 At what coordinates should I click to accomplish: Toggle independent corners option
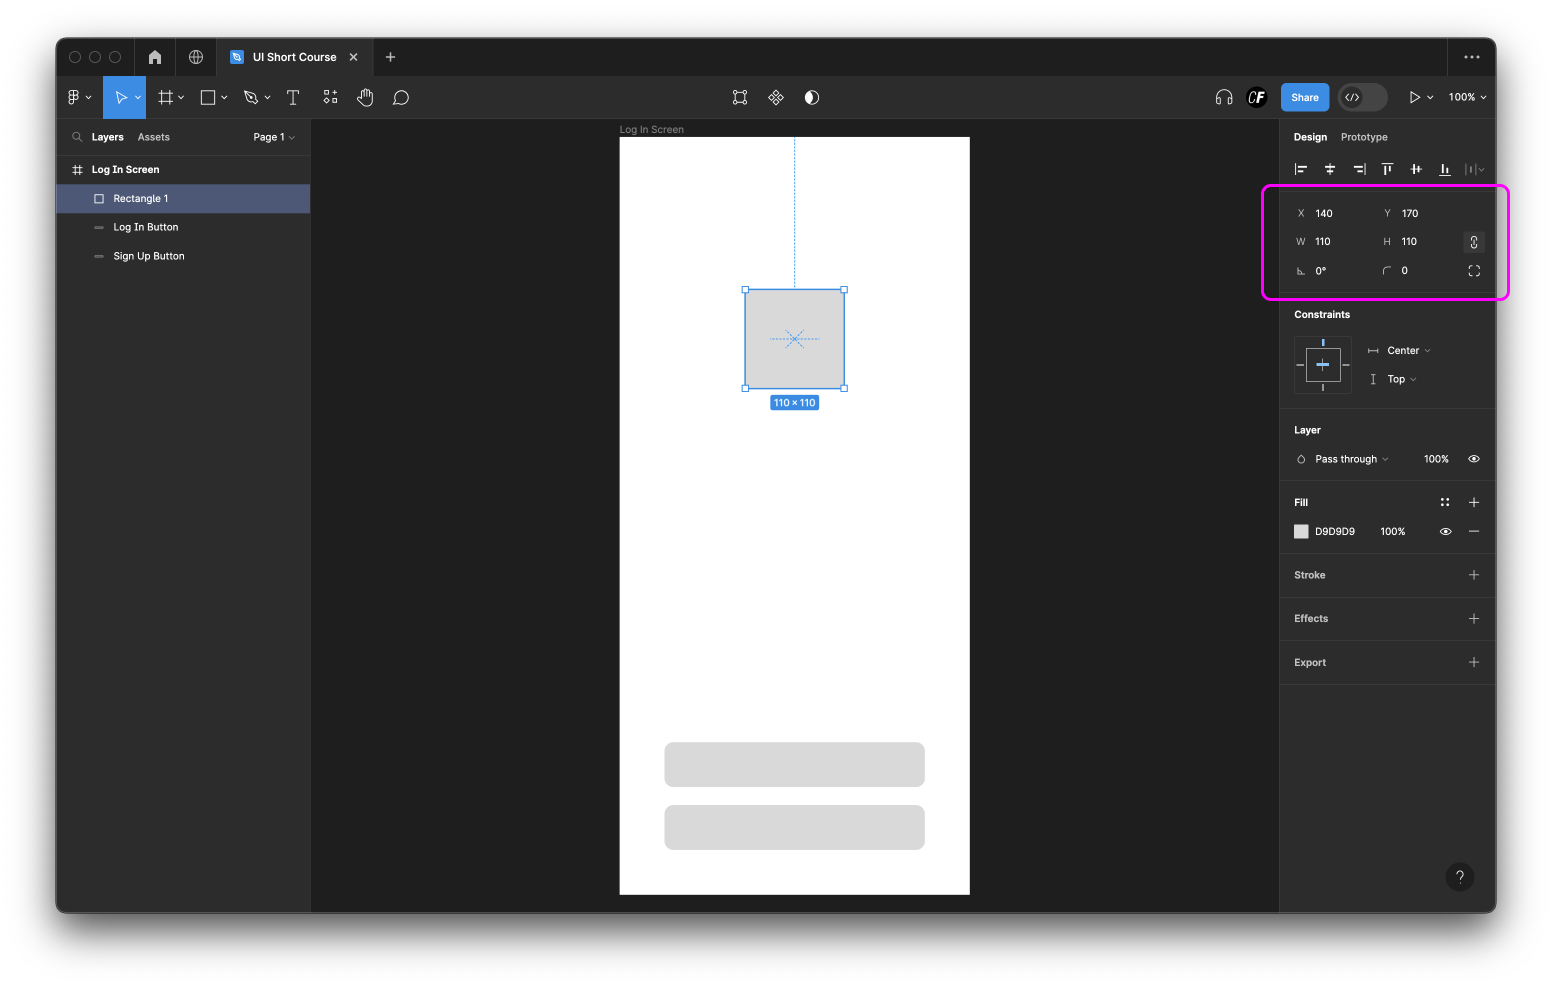[1474, 271]
